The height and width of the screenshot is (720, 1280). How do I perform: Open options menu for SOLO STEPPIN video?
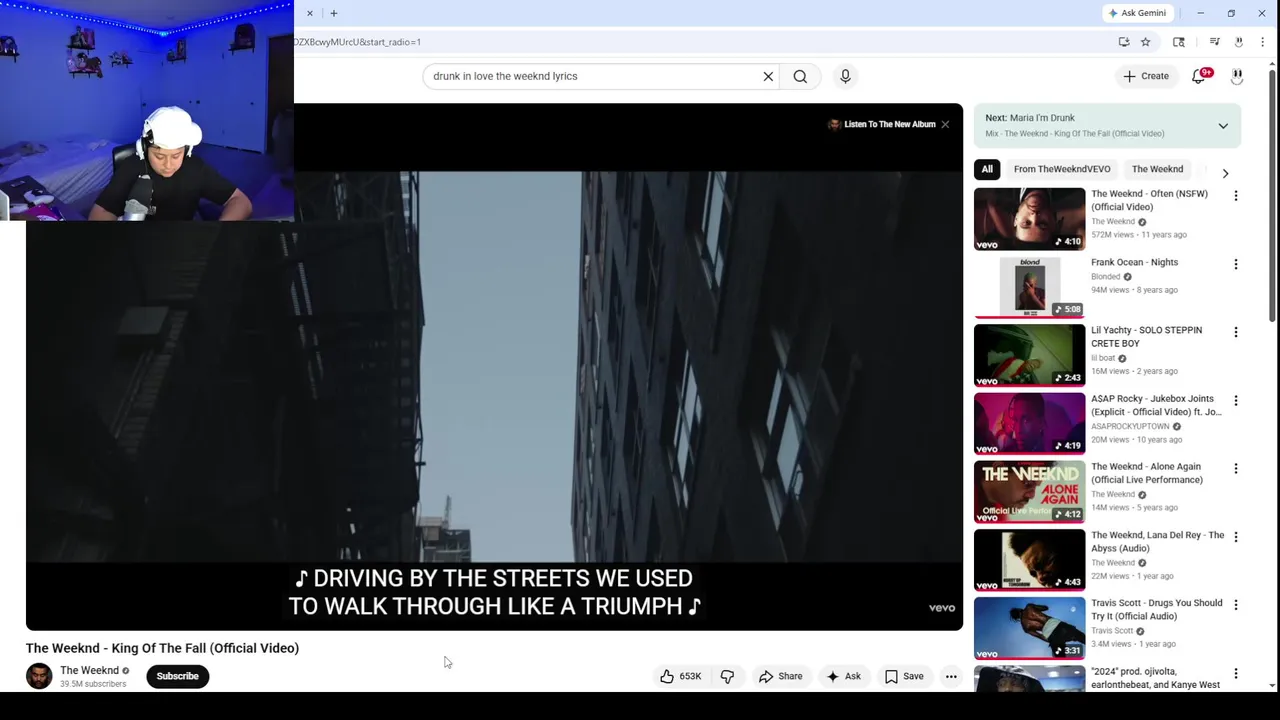[1236, 332]
